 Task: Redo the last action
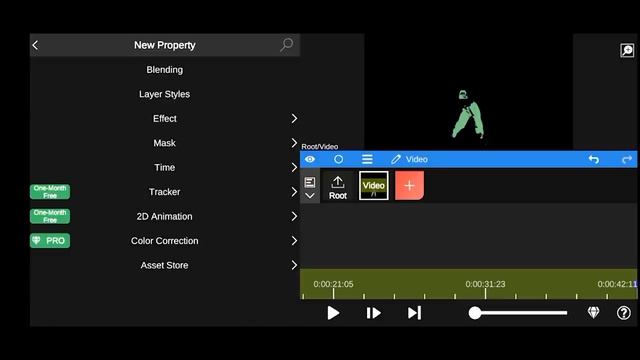coord(627,160)
